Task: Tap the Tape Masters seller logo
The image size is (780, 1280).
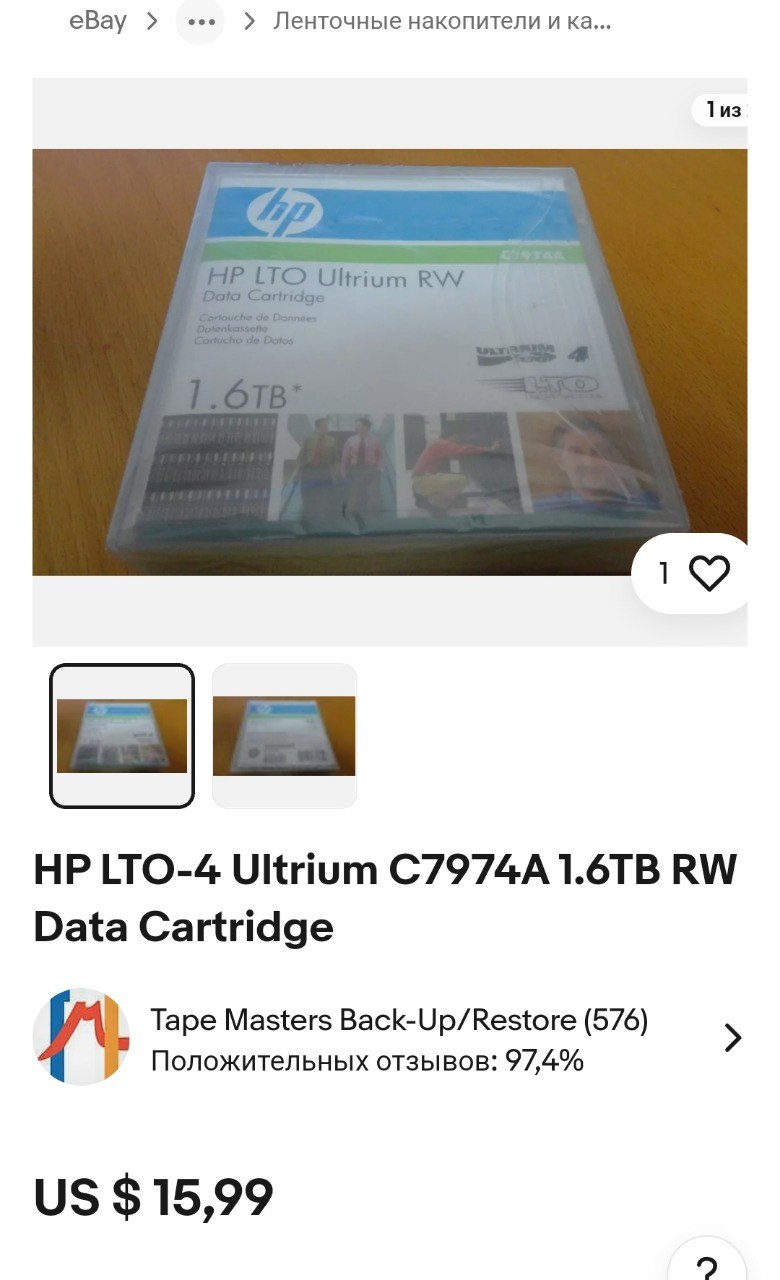Action: [81, 1037]
